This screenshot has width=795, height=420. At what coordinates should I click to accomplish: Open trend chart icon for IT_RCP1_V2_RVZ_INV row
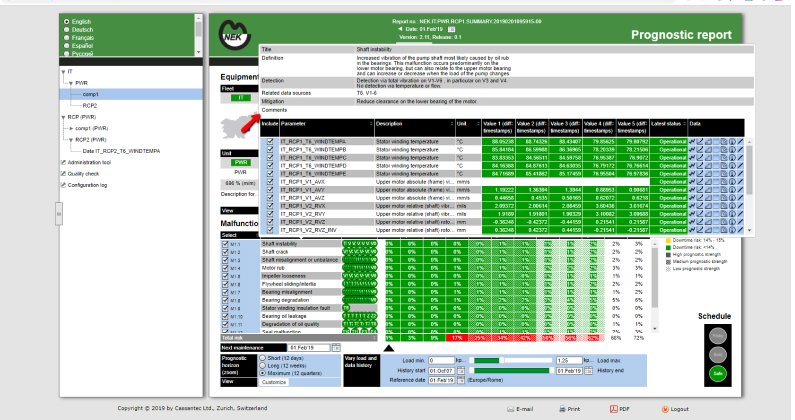point(692,230)
